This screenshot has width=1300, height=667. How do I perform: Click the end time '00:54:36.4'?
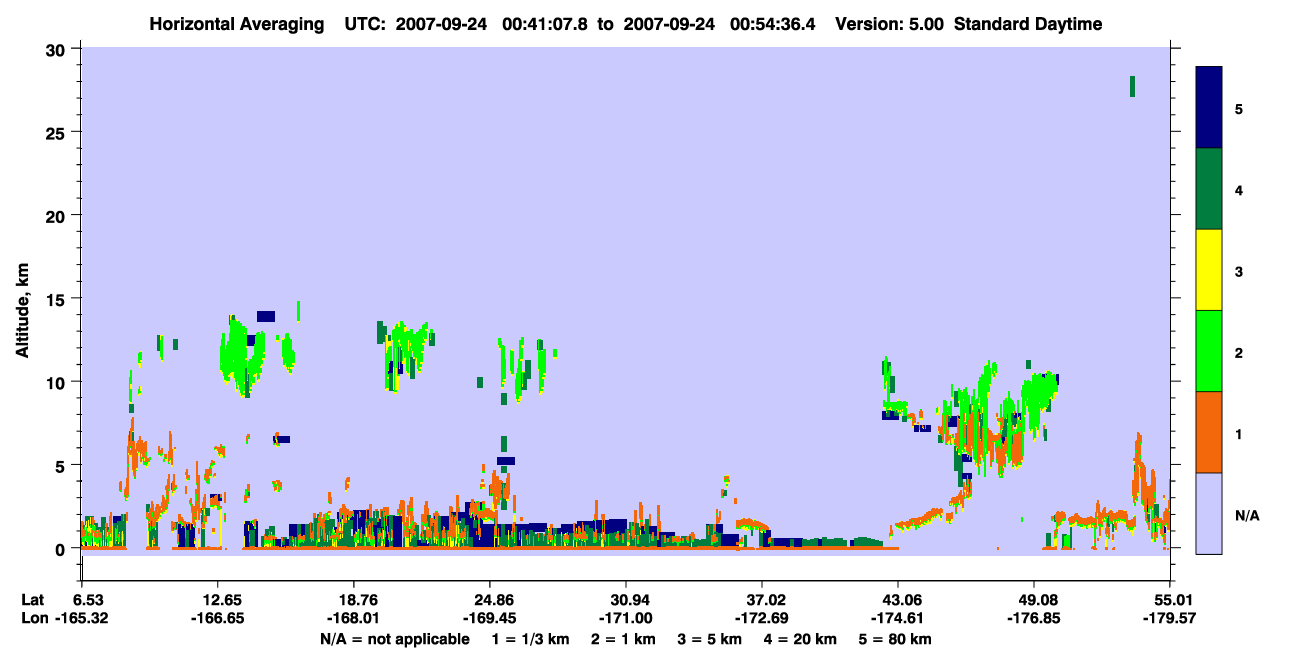(x=772, y=24)
